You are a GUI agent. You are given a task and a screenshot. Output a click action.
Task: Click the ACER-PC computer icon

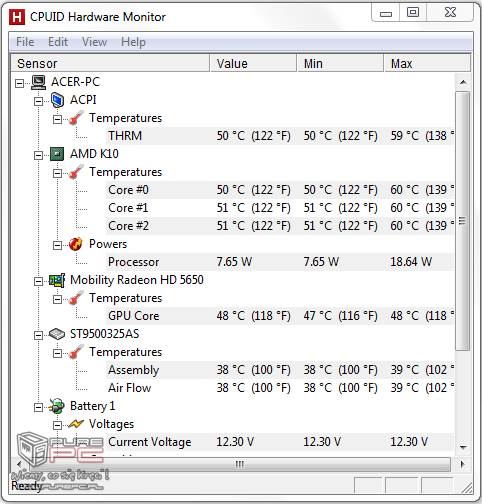pos(39,82)
